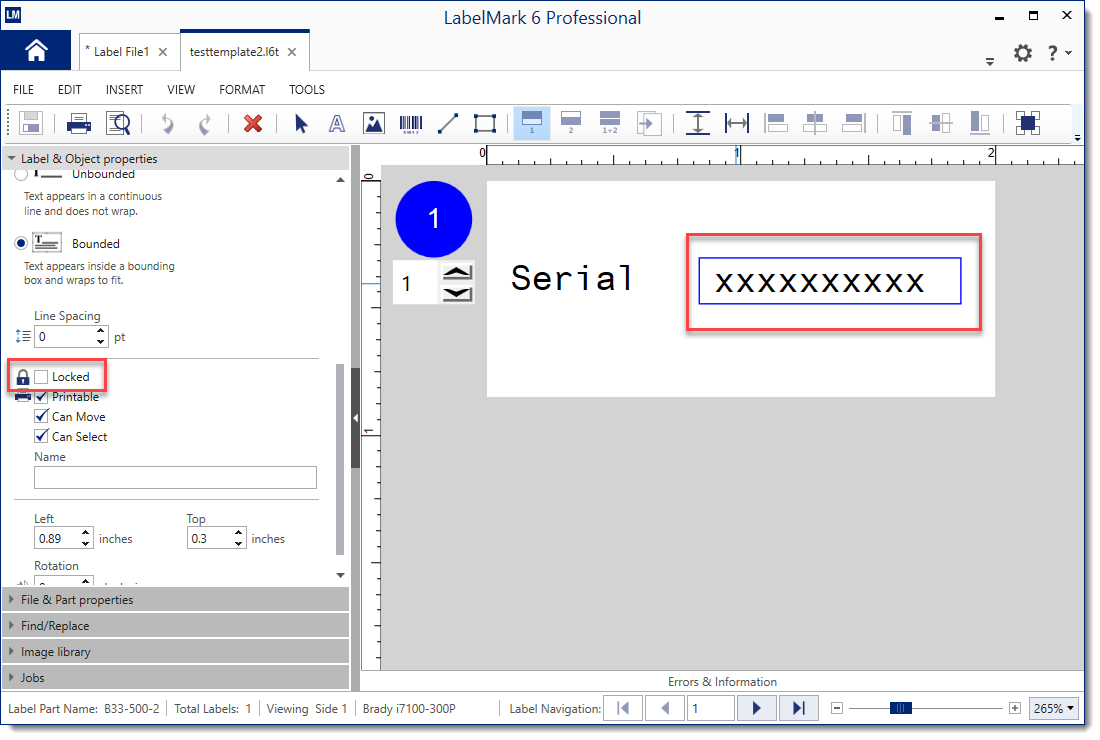
Task: Uncheck the Printable checkbox
Action: 41,397
